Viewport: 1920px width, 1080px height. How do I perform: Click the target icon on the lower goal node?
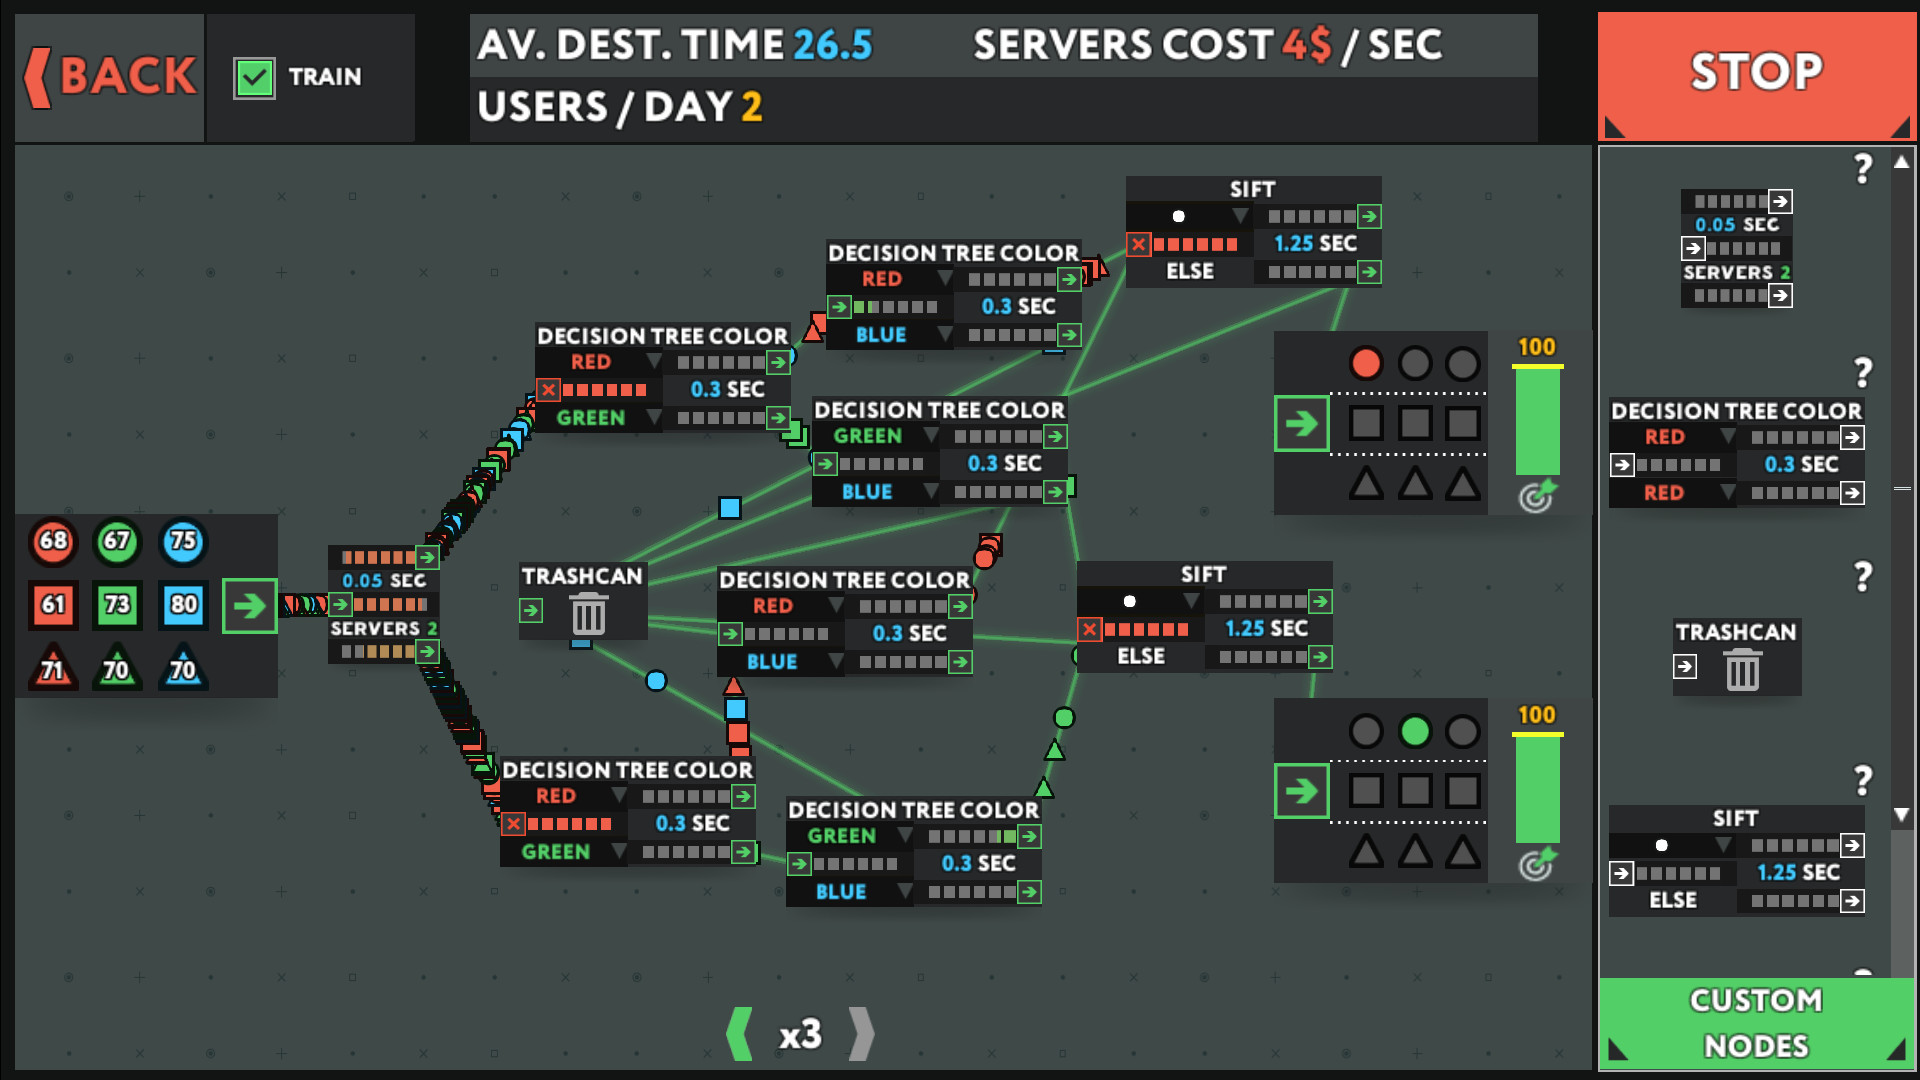pyautogui.click(x=1537, y=863)
